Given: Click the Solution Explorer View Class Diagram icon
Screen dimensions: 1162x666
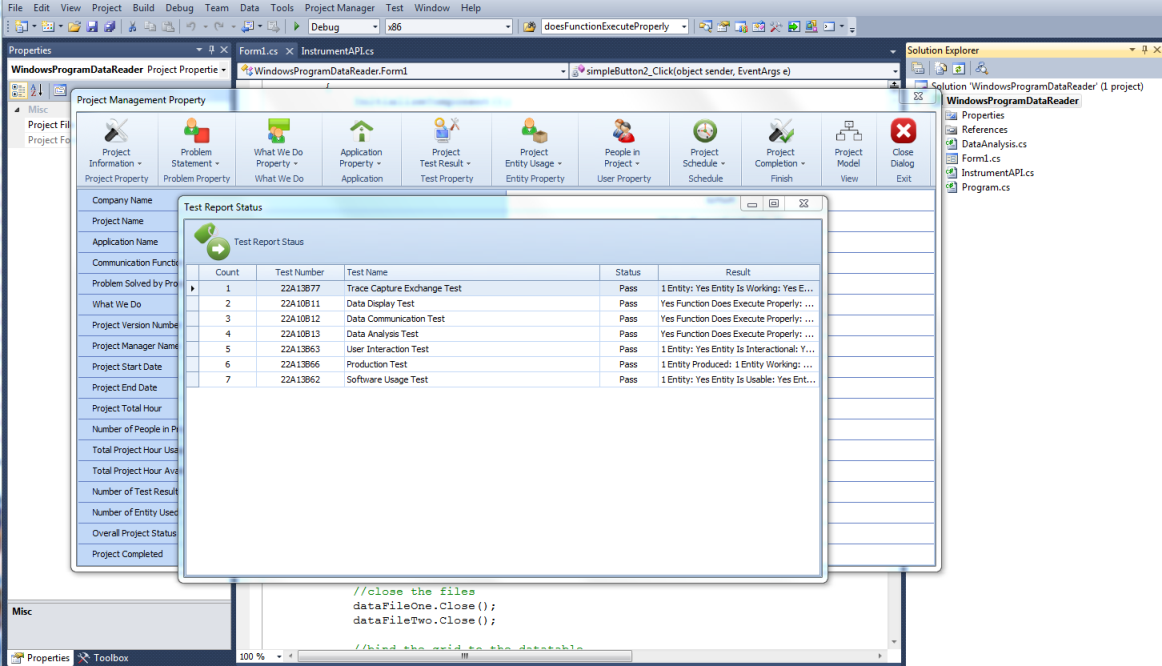Looking at the screenshot, I should [981, 68].
